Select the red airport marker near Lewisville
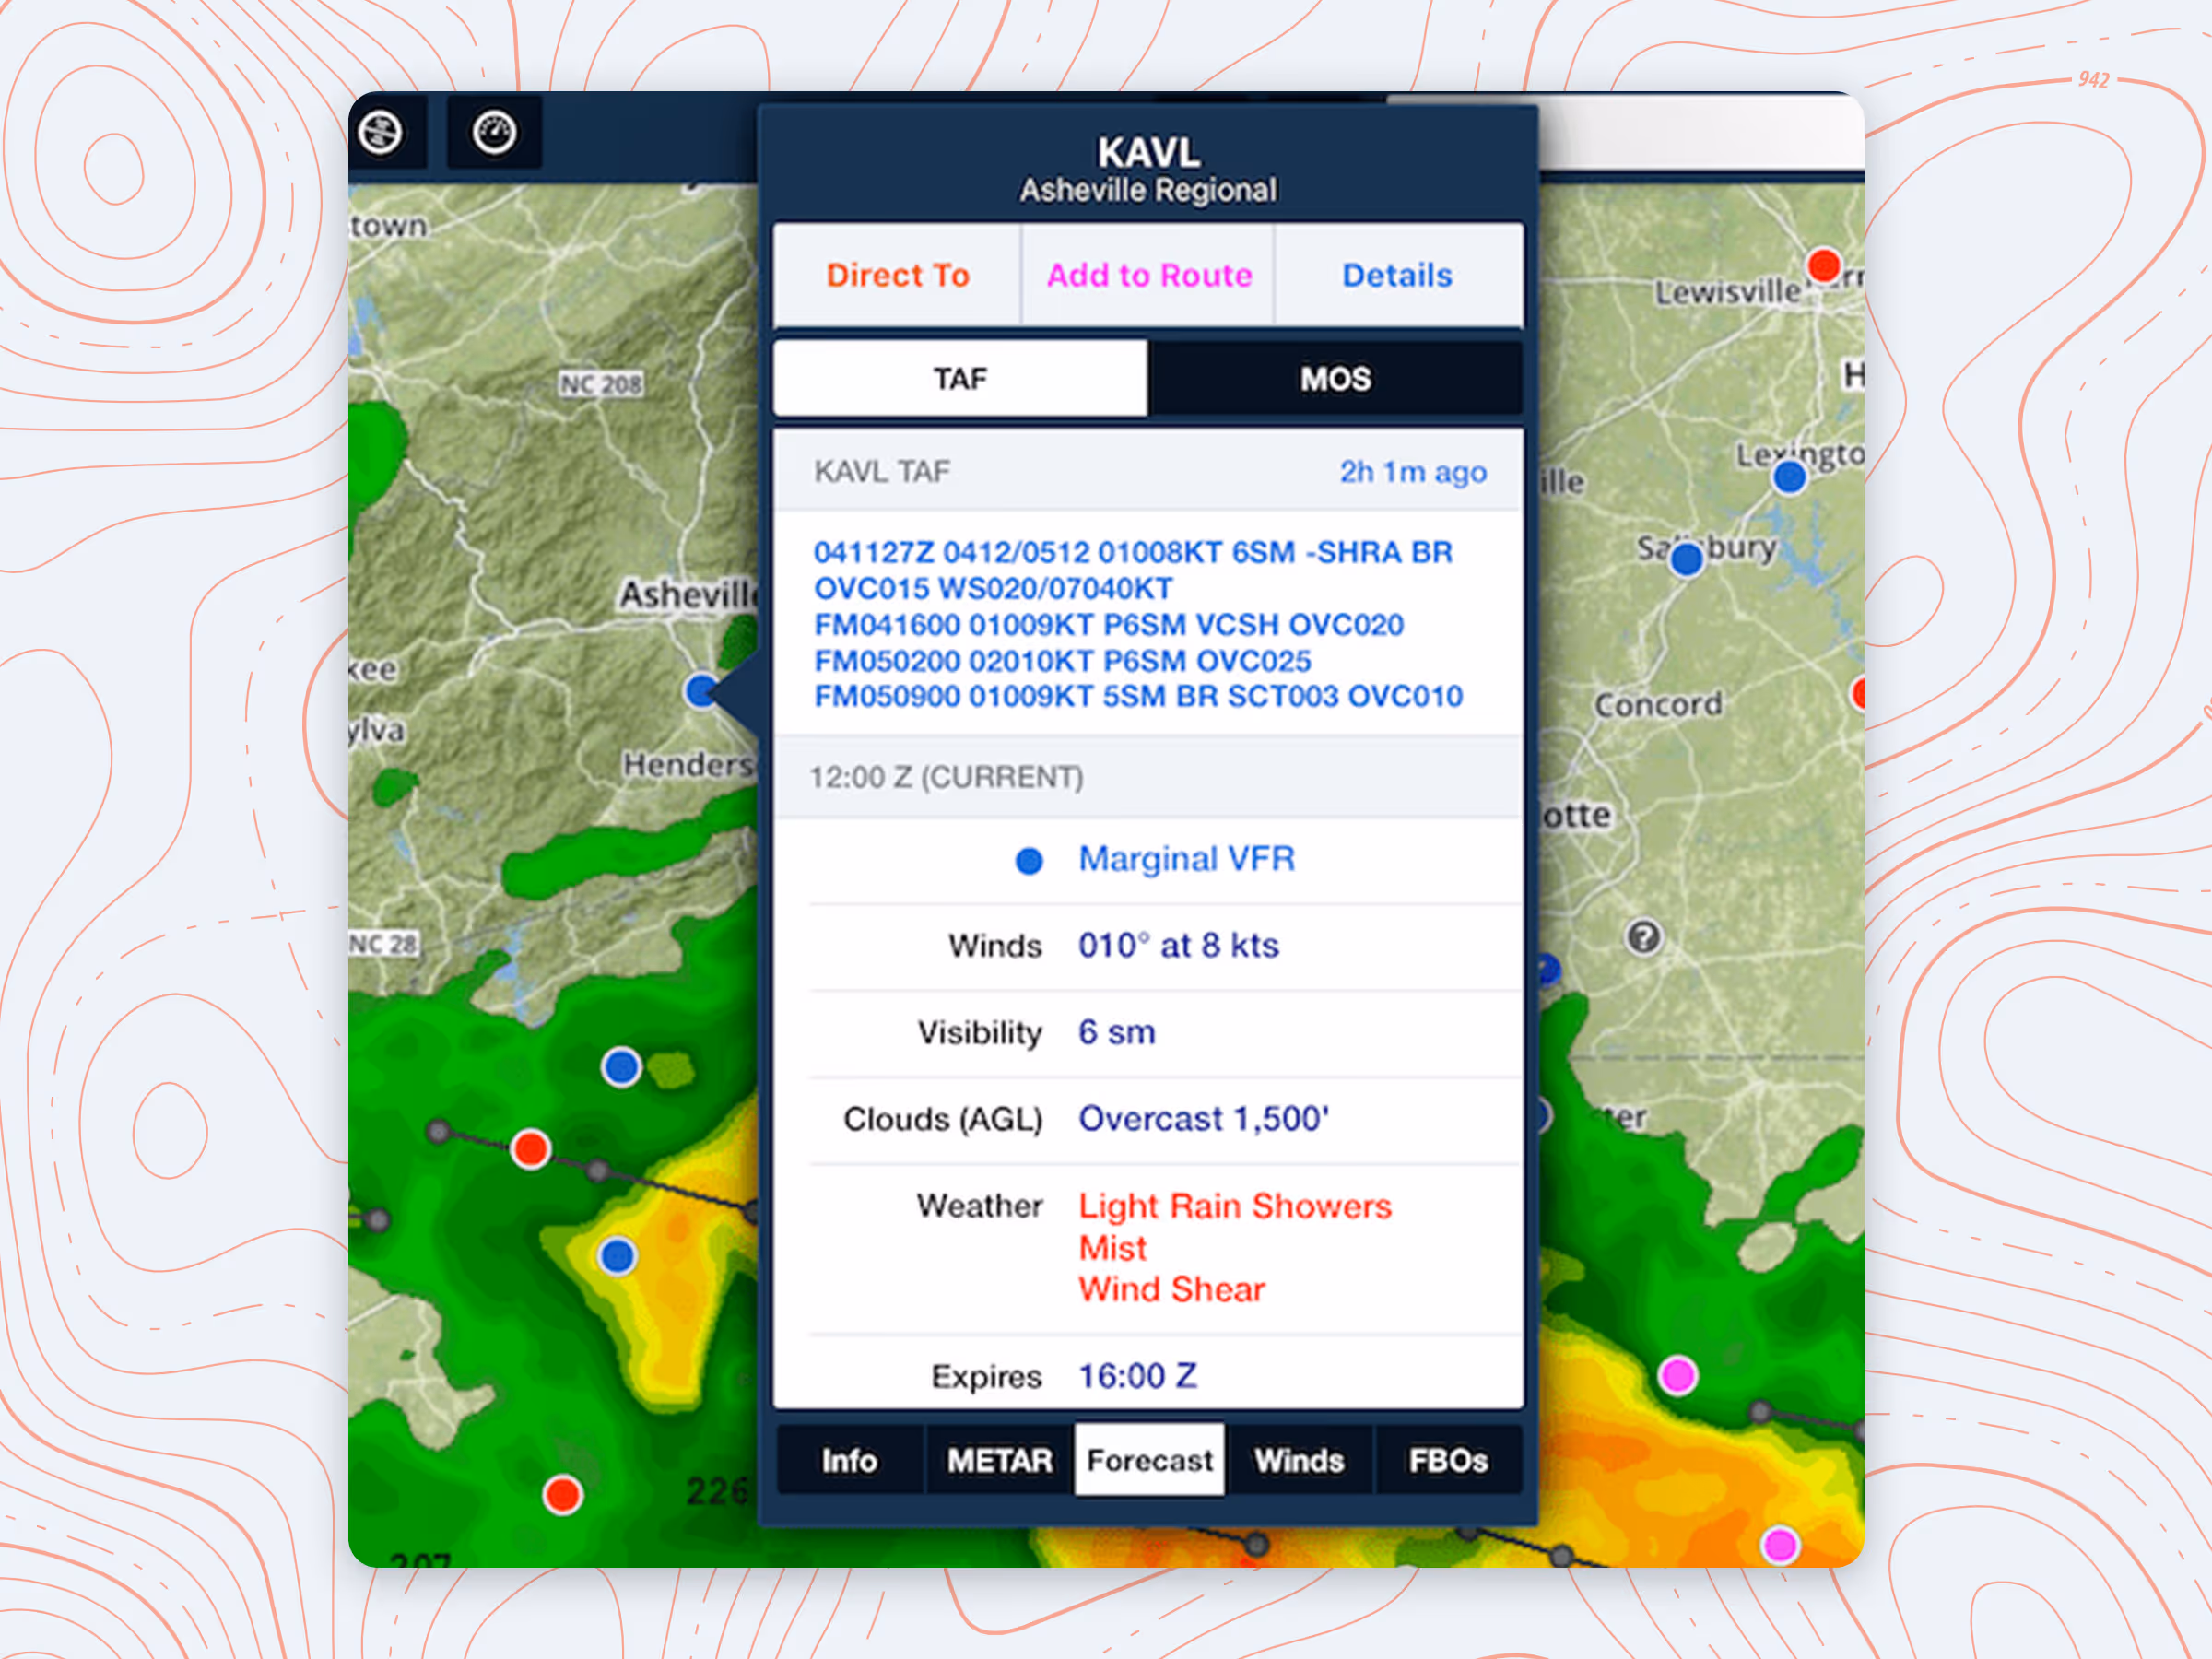 coord(1824,266)
